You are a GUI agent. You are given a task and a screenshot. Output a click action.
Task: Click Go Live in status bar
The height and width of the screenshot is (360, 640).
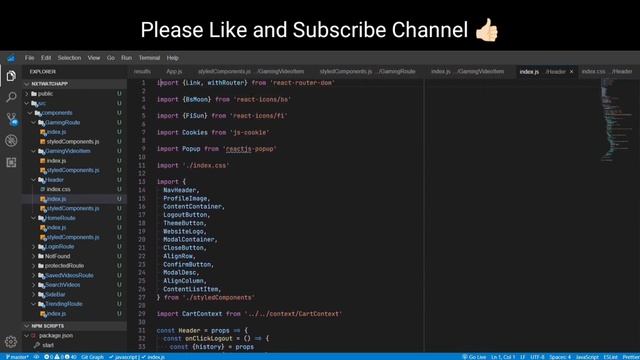[474, 357]
